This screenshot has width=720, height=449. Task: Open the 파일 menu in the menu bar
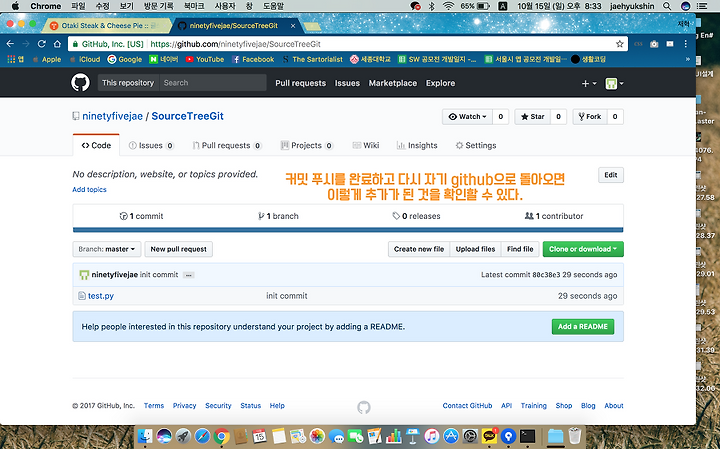[79, 6]
